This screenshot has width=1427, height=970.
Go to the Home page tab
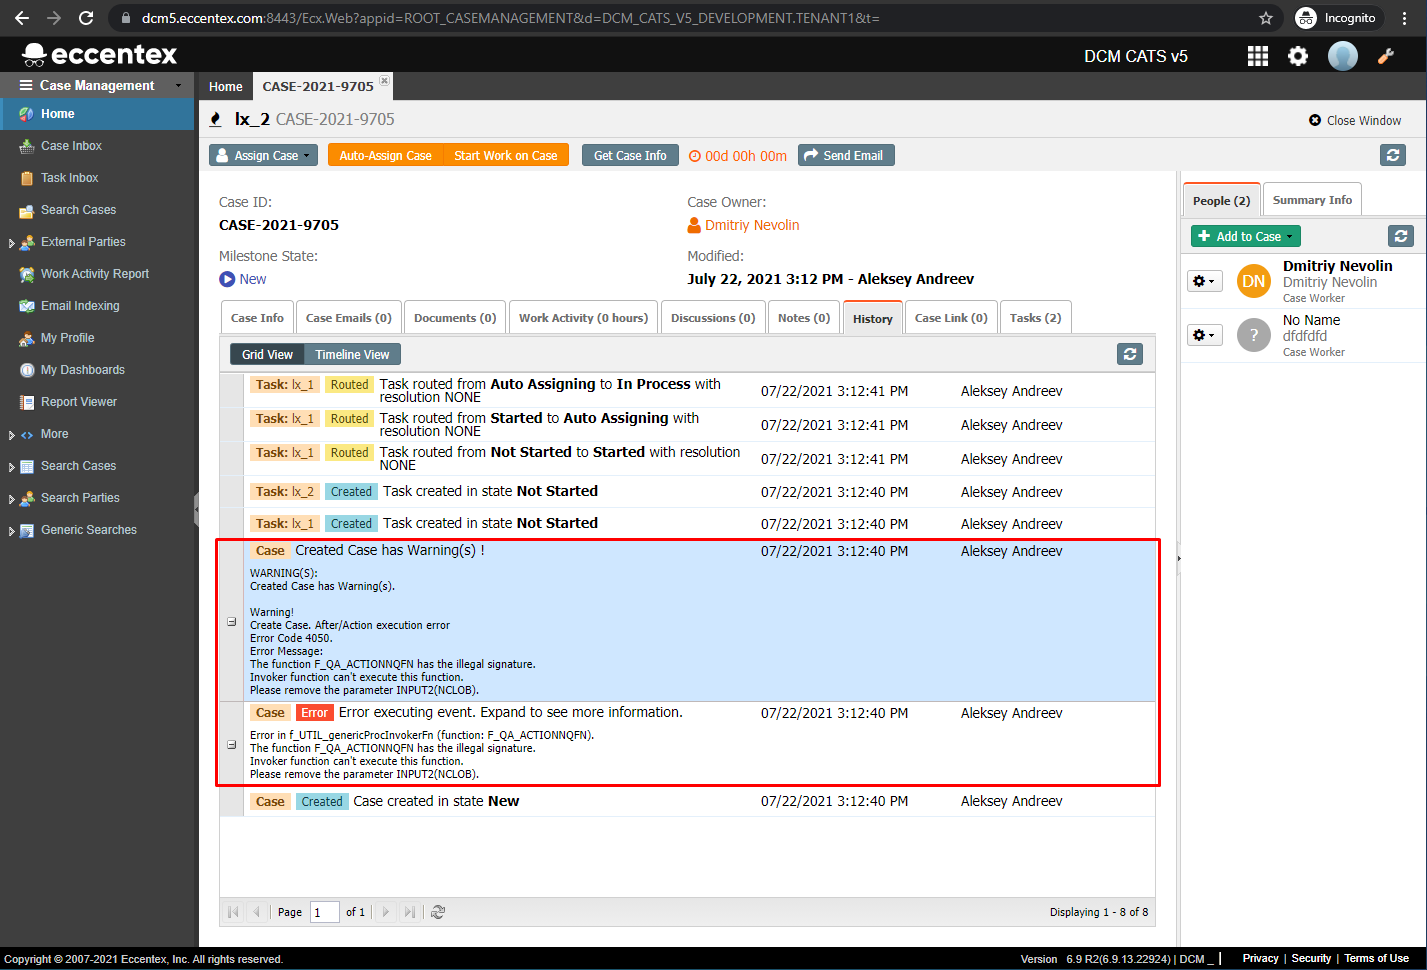[225, 86]
